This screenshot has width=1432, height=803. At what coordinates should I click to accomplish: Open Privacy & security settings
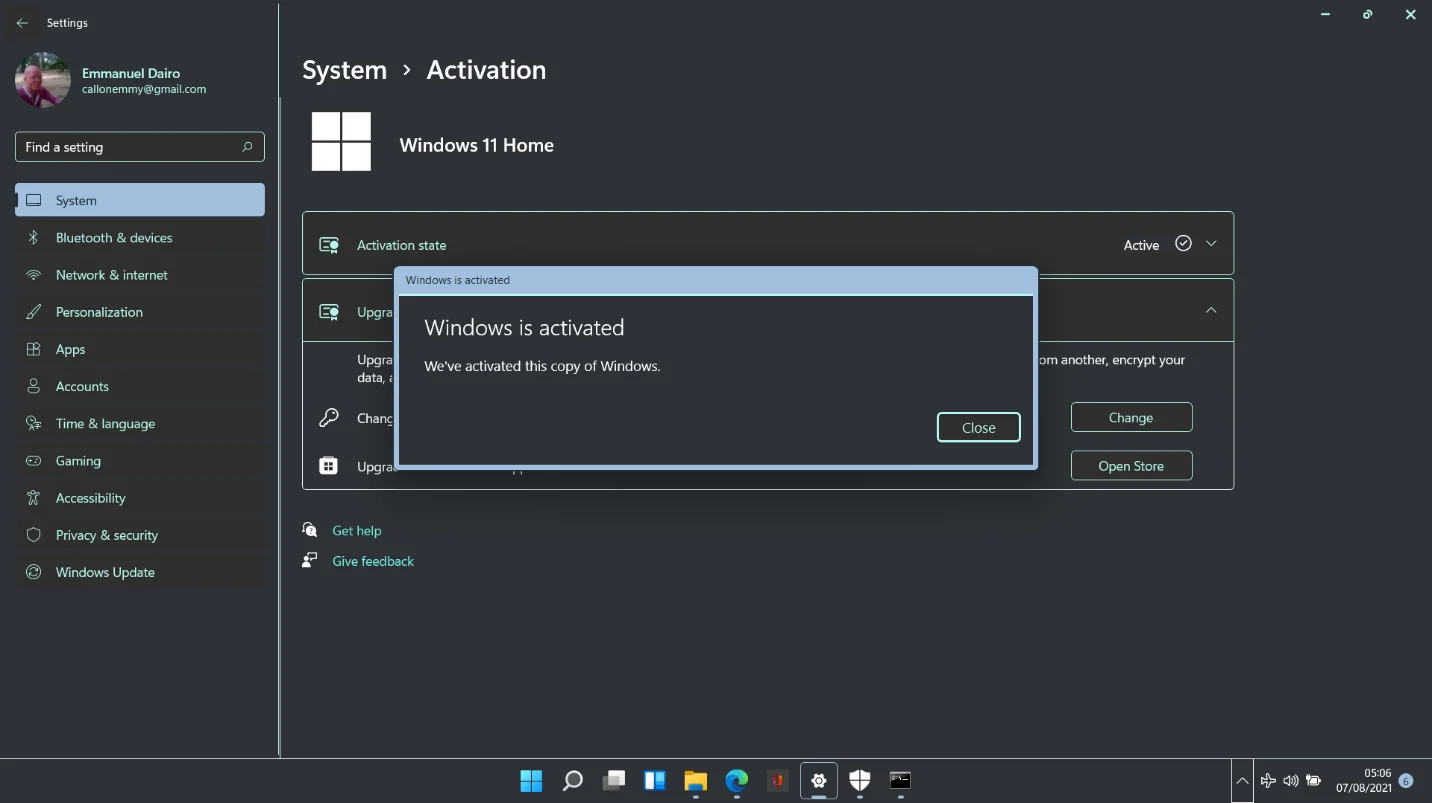click(140, 535)
